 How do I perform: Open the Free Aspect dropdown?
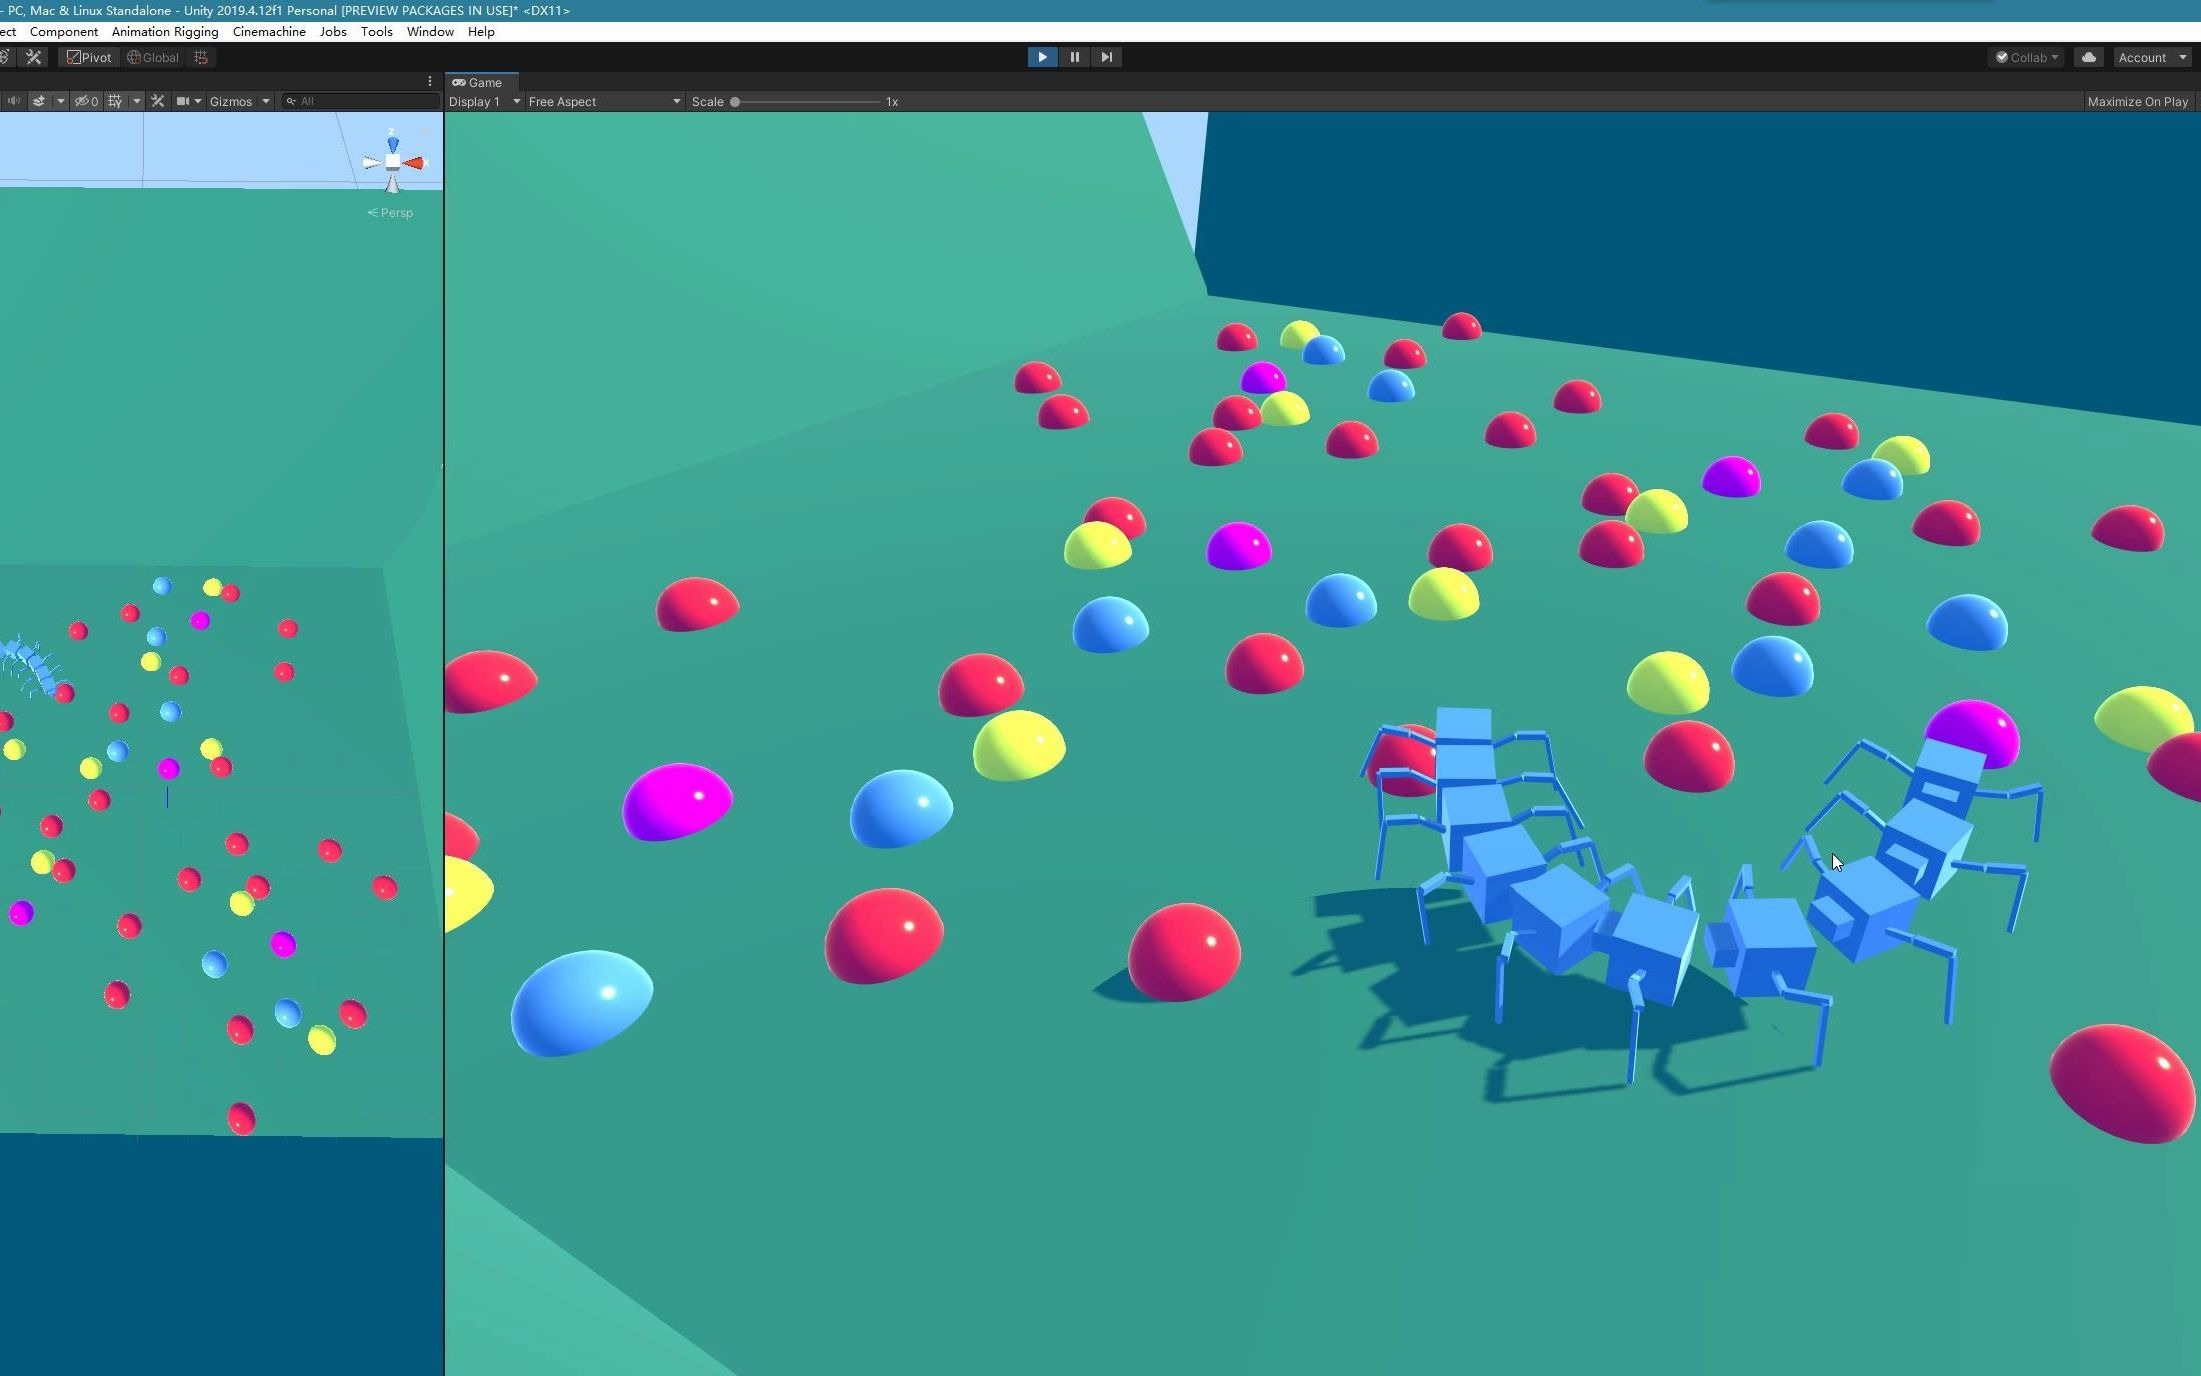click(601, 101)
